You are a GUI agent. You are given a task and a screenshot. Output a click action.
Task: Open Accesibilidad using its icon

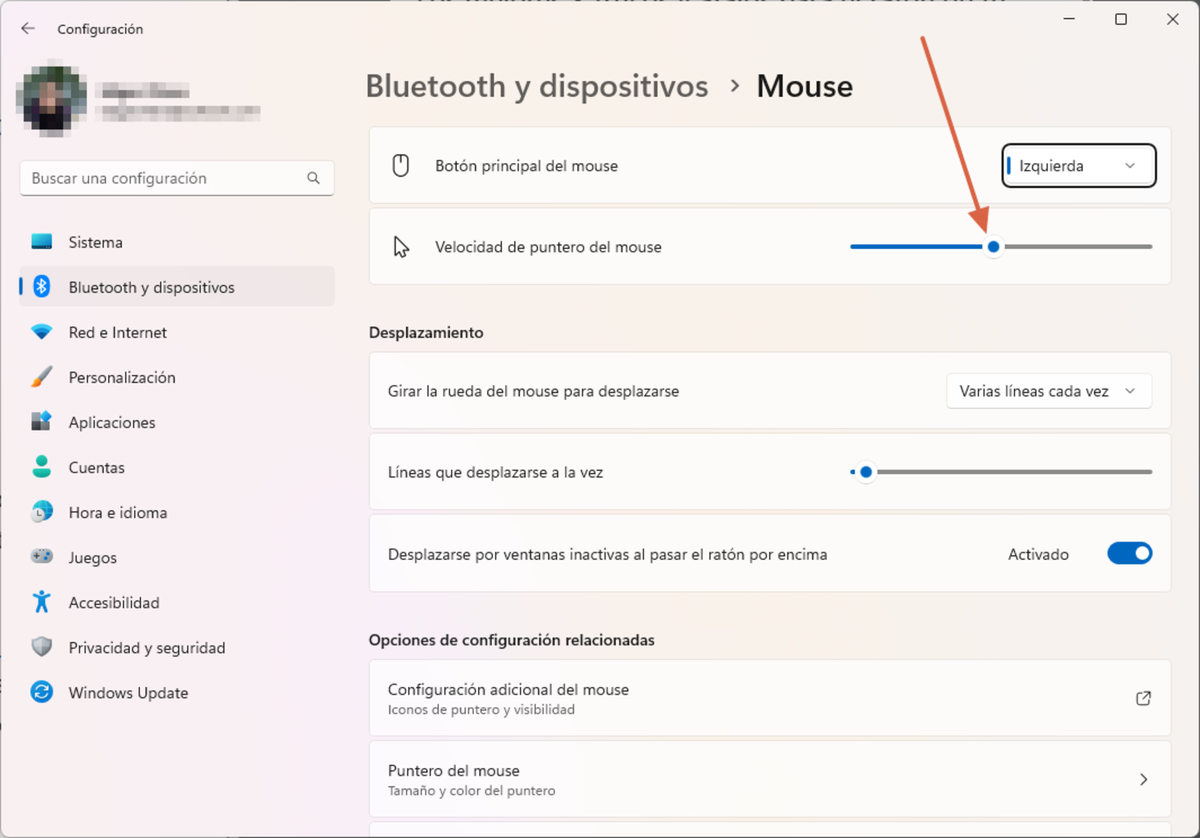click(40, 602)
